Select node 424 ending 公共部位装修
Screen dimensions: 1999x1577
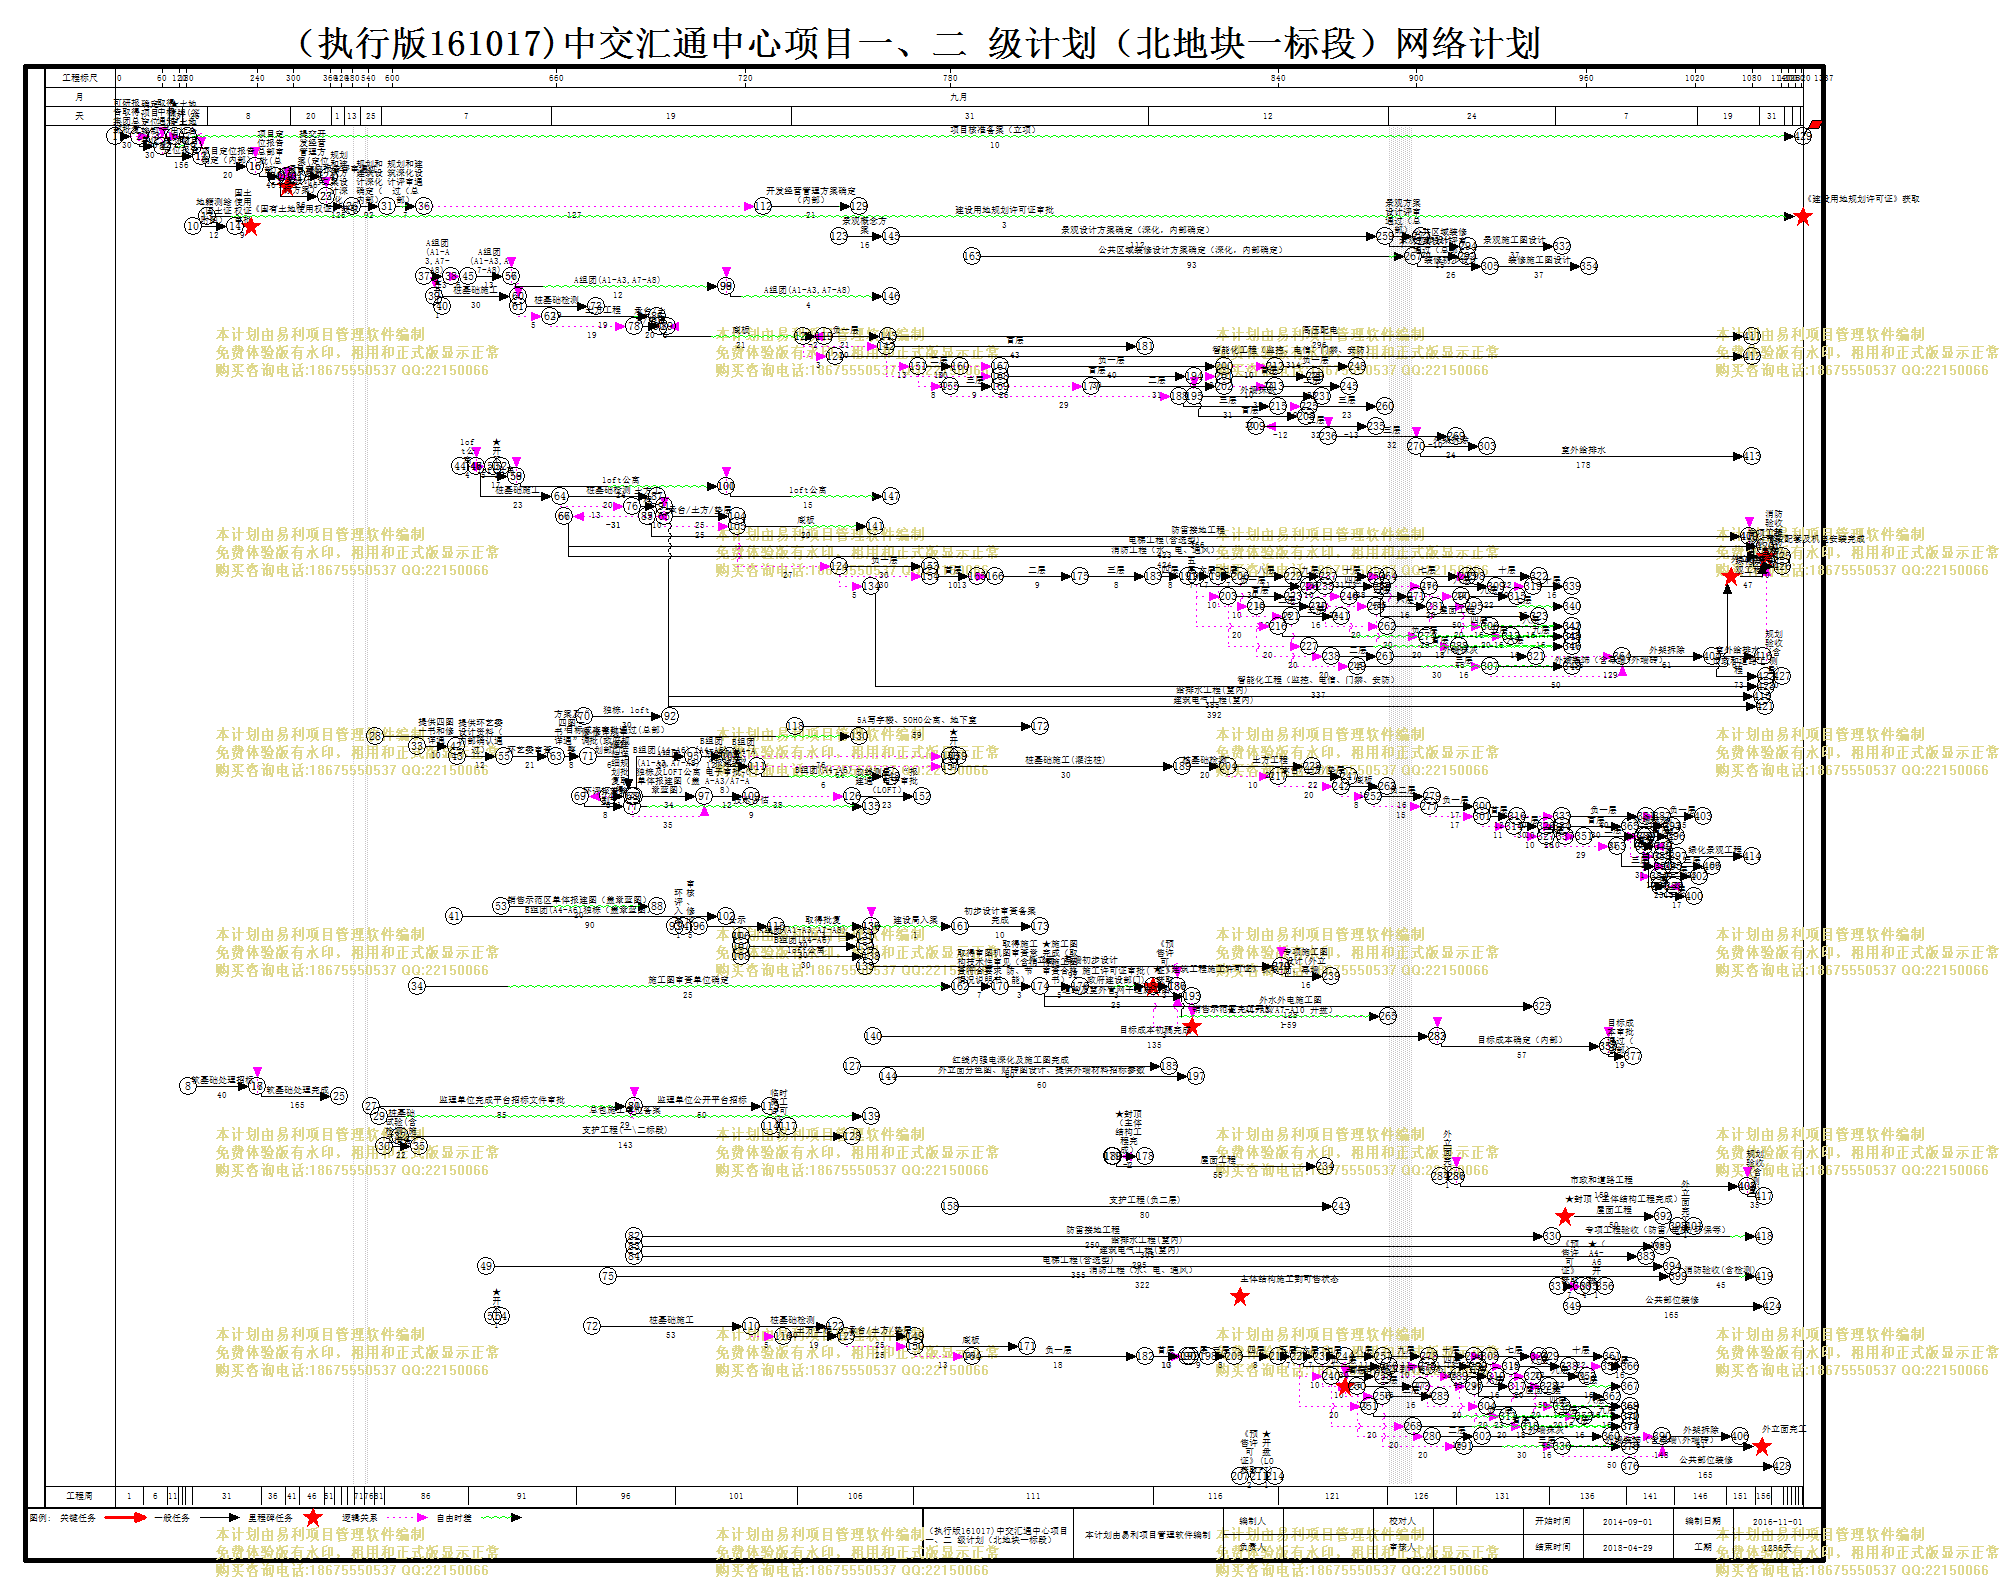(x=1772, y=1306)
